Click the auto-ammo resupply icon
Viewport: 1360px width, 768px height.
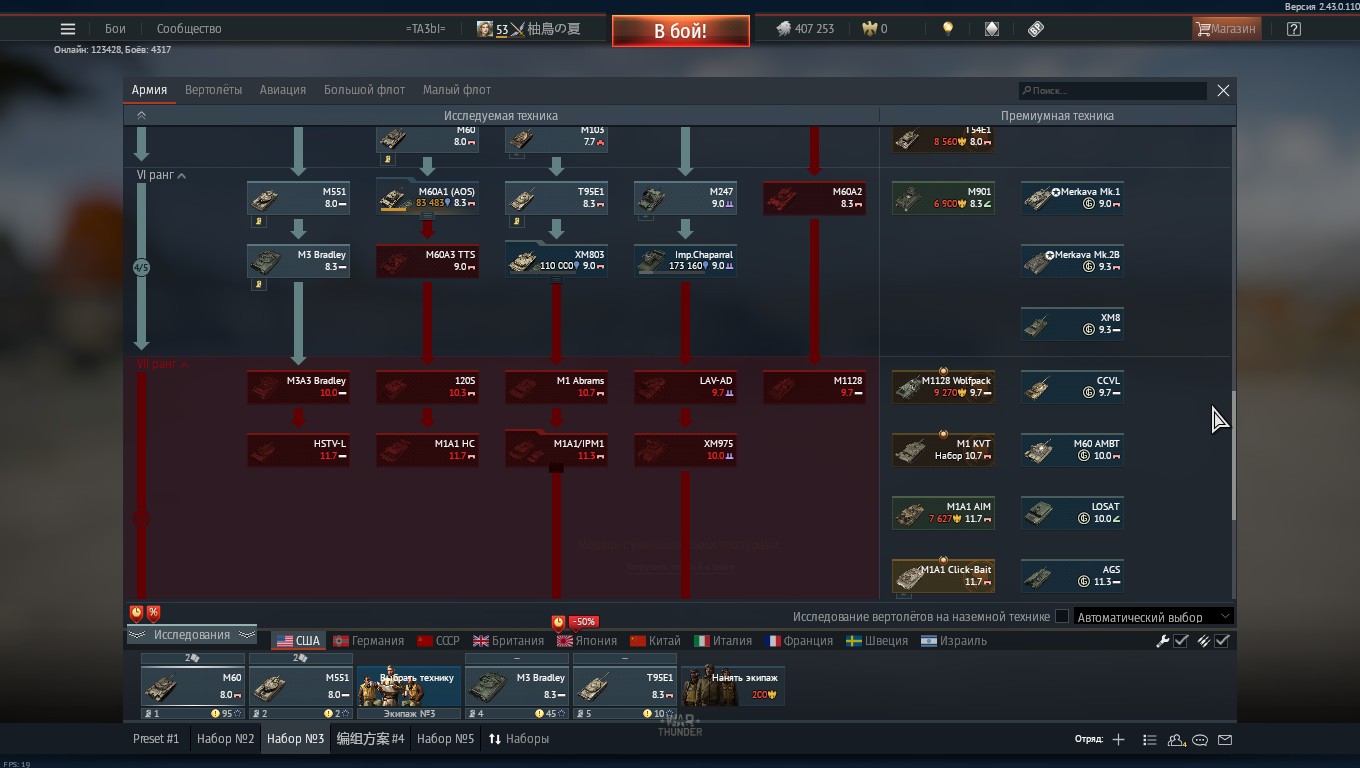click(x=1204, y=641)
